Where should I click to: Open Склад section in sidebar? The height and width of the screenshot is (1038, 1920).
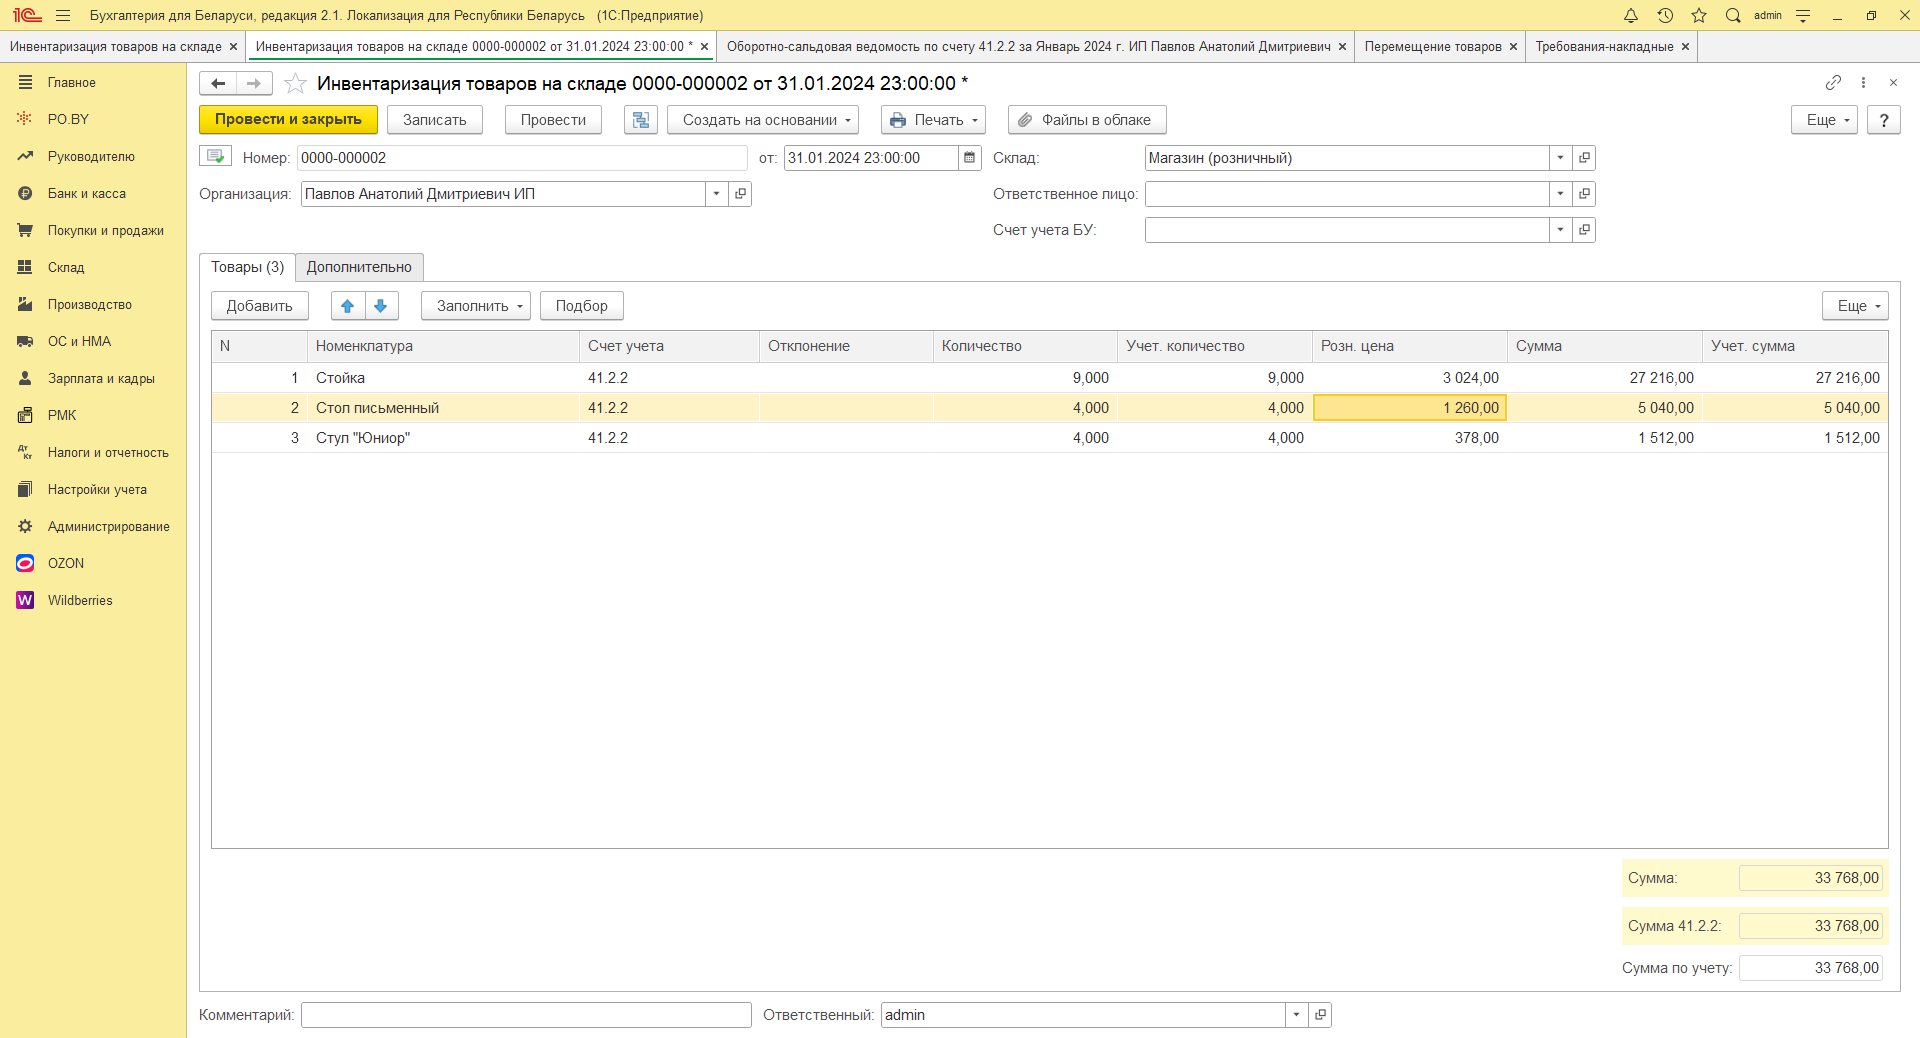click(x=66, y=268)
